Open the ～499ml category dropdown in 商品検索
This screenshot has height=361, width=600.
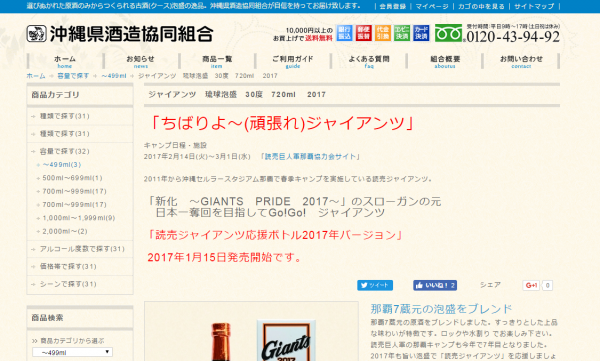pyautogui.click(x=72, y=352)
